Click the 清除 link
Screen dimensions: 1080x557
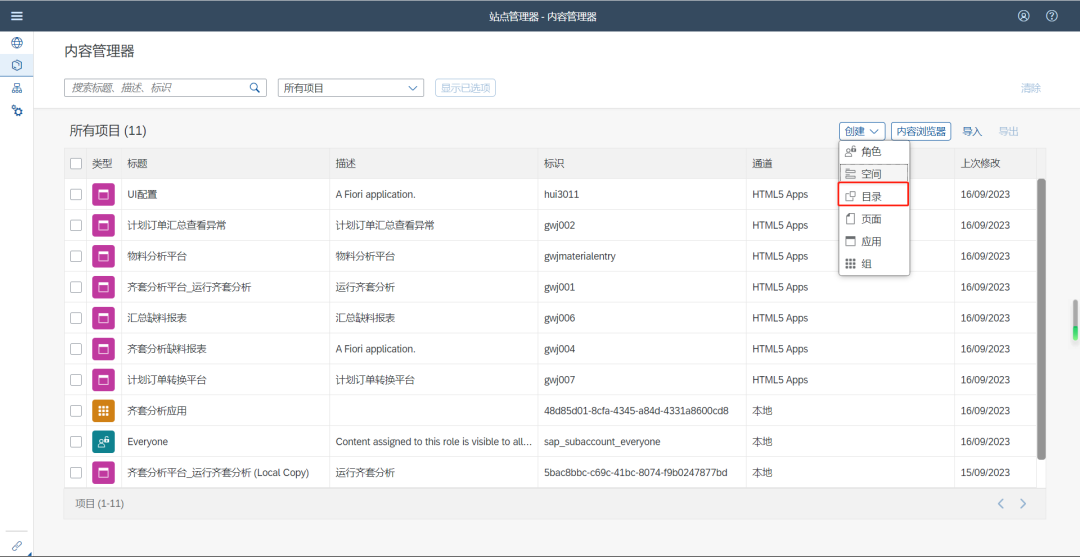pyautogui.click(x=1031, y=87)
